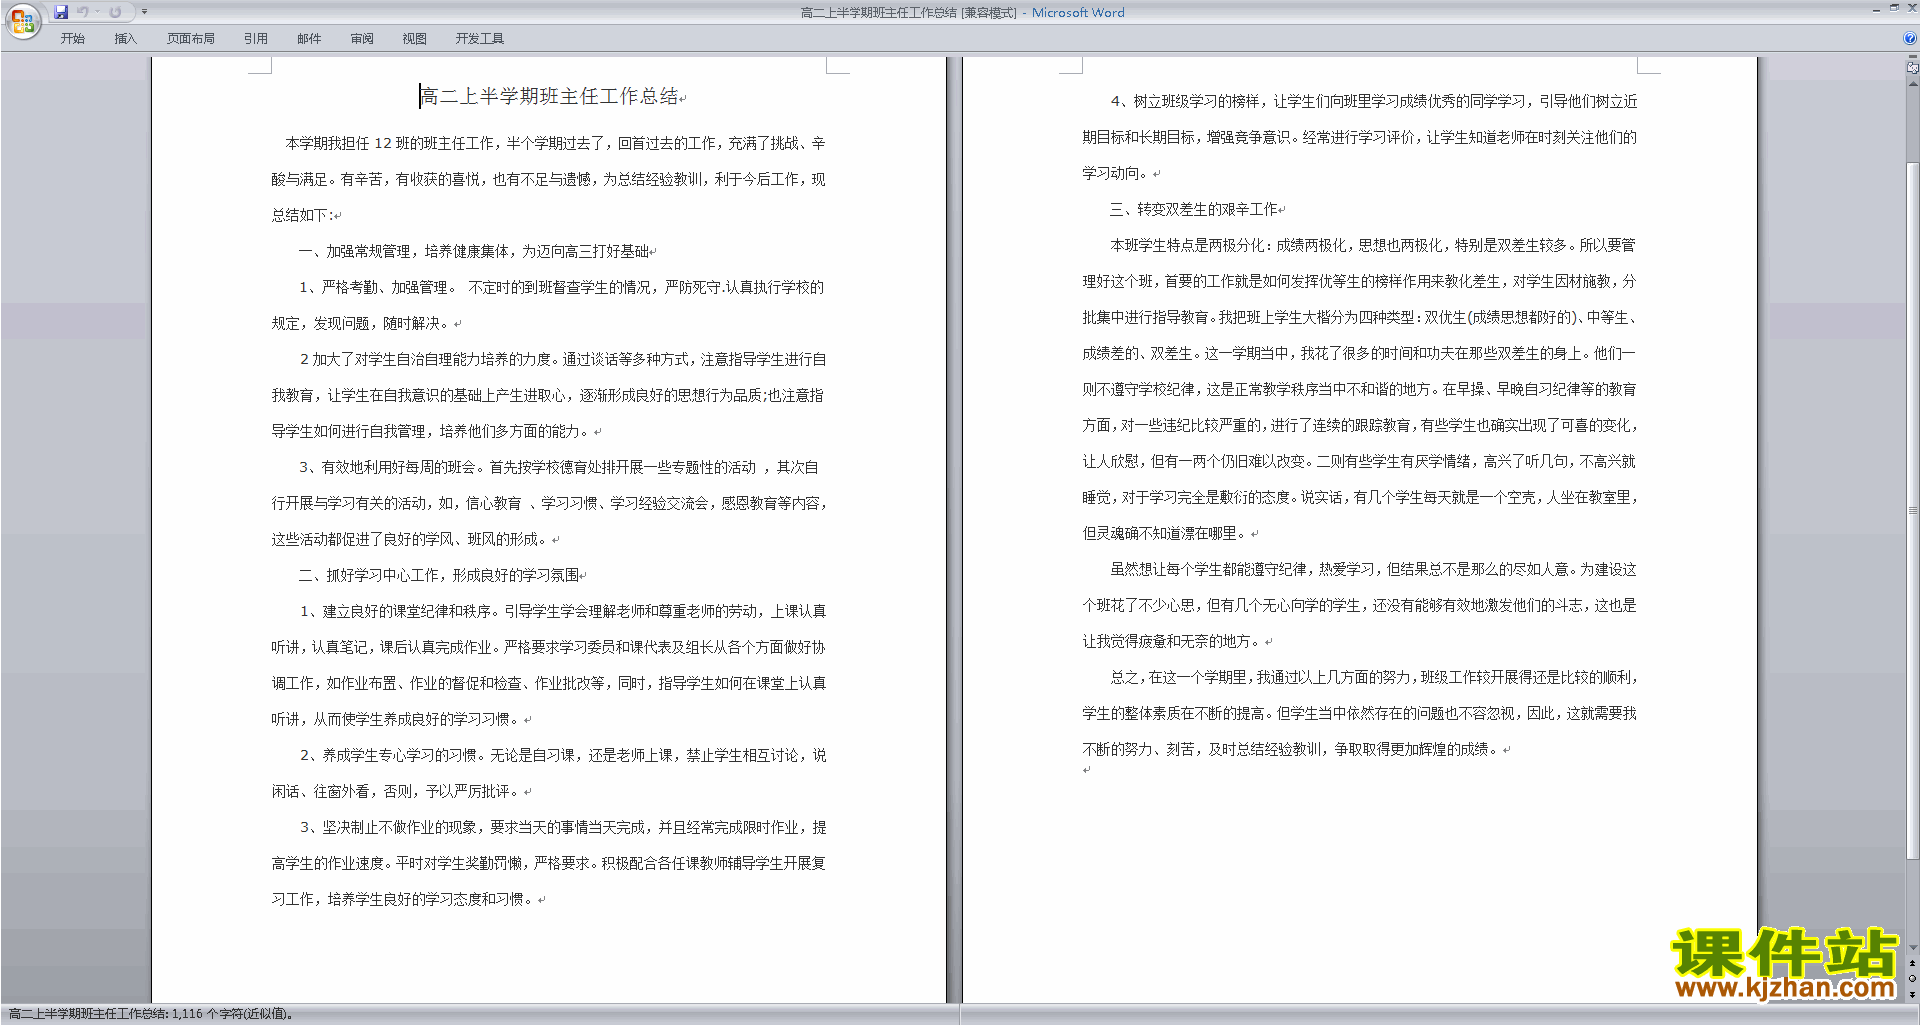Open the Select Browse Object button

point(1912,979)
